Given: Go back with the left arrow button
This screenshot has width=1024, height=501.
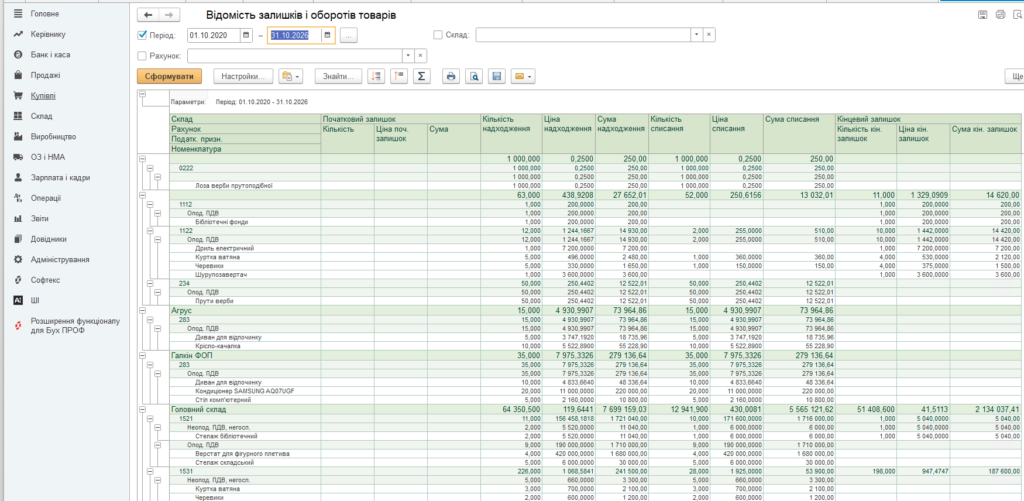Looking at the screenshot, I should (x=148, y=15).
